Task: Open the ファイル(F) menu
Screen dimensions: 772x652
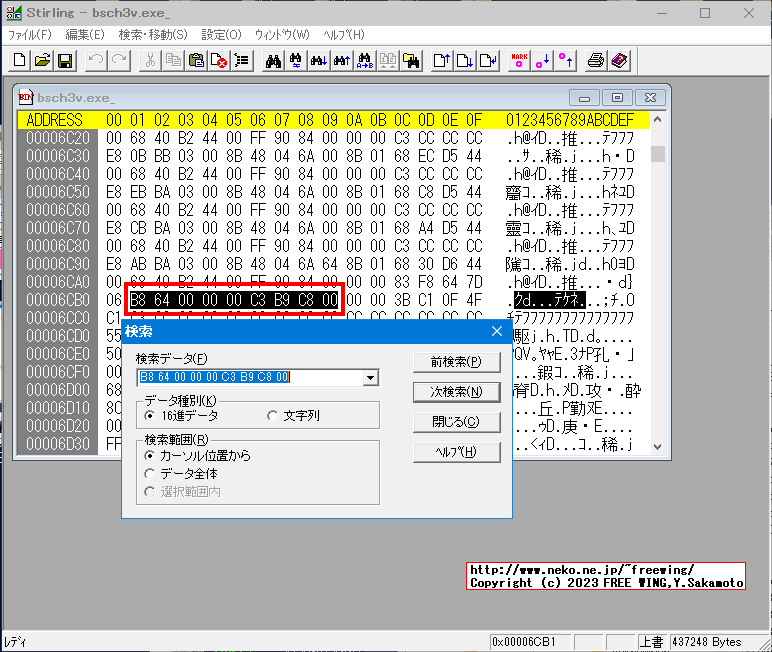Action: click(x=30, y=35)
